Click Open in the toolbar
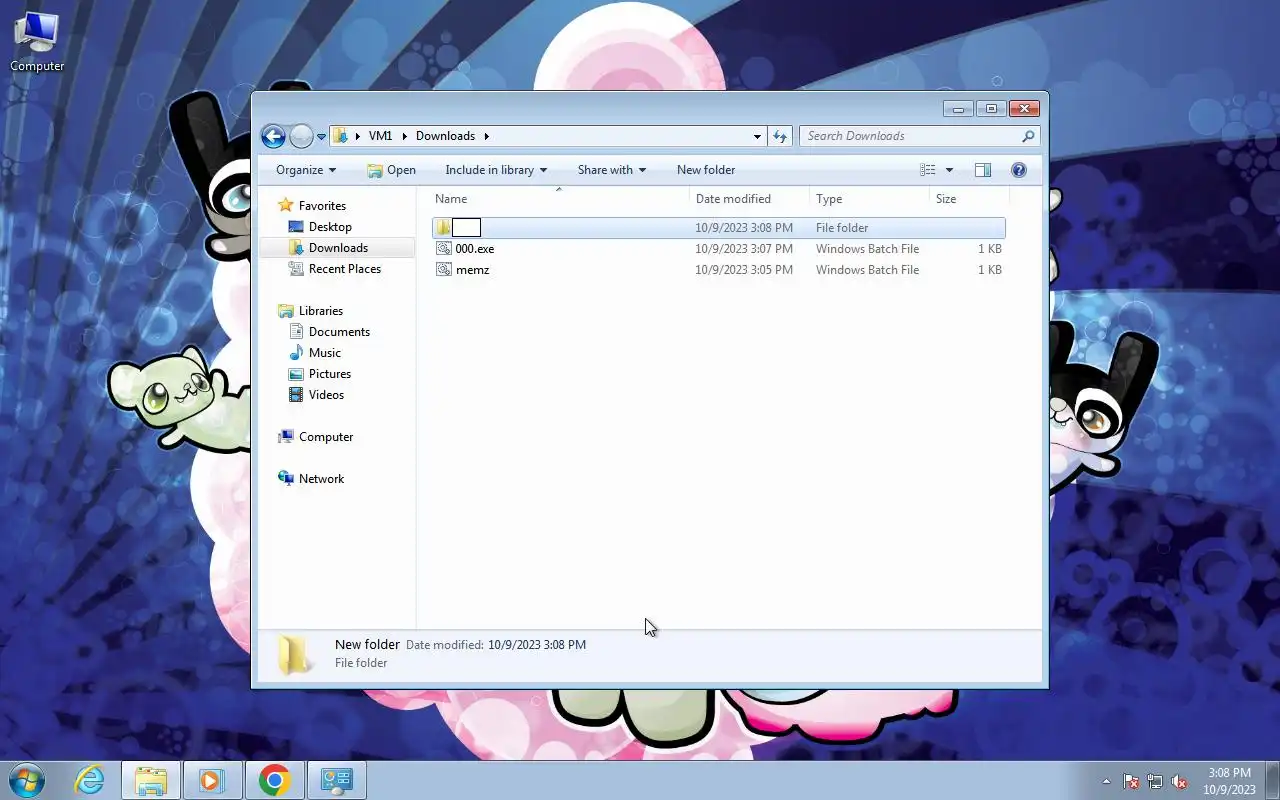This screenshot has height=800, width=1280. pyautogui.click(x=391, y=170)
